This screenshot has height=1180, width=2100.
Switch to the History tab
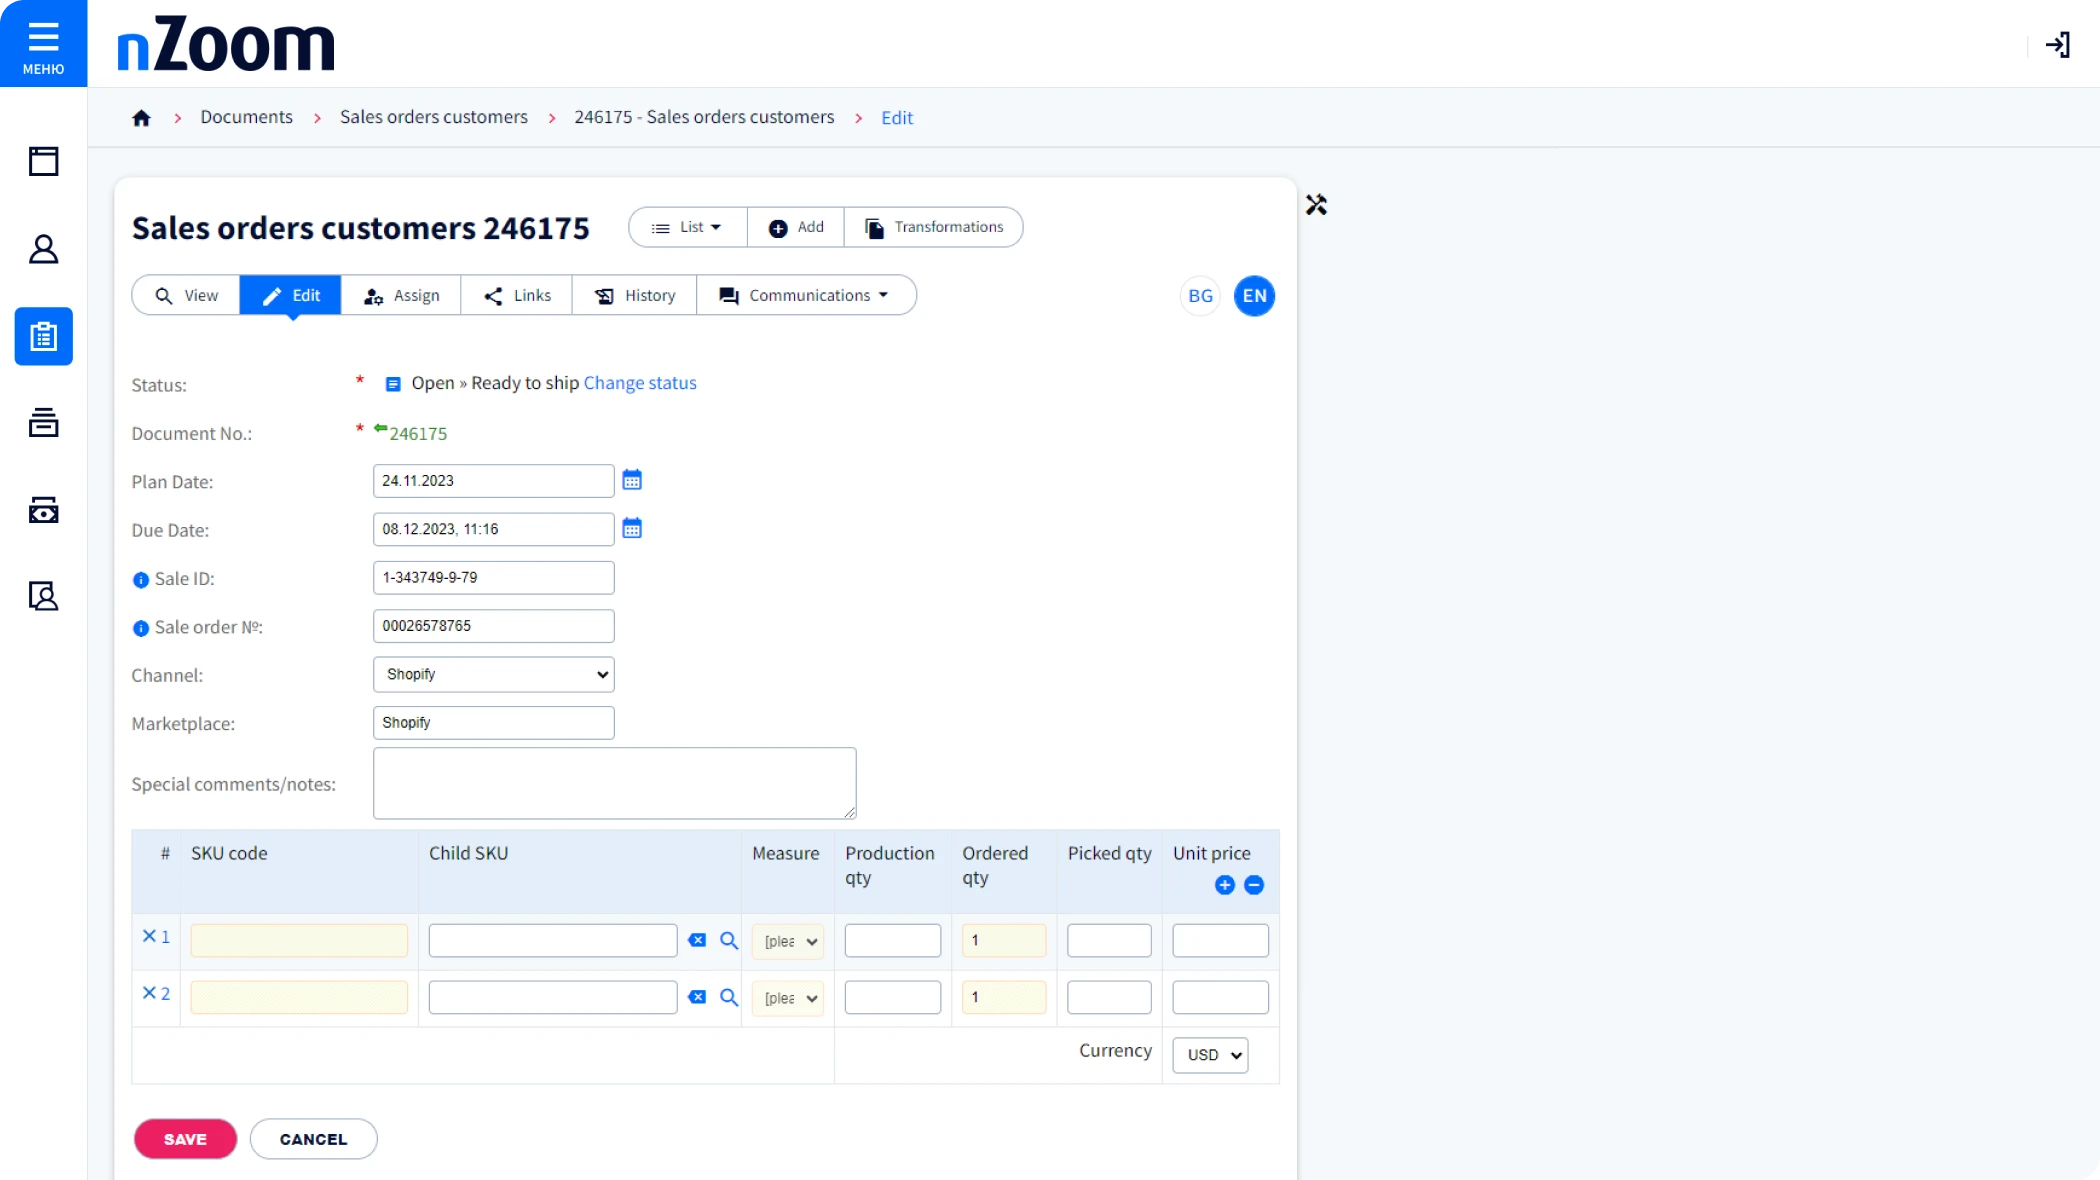(x=634, y=295)
